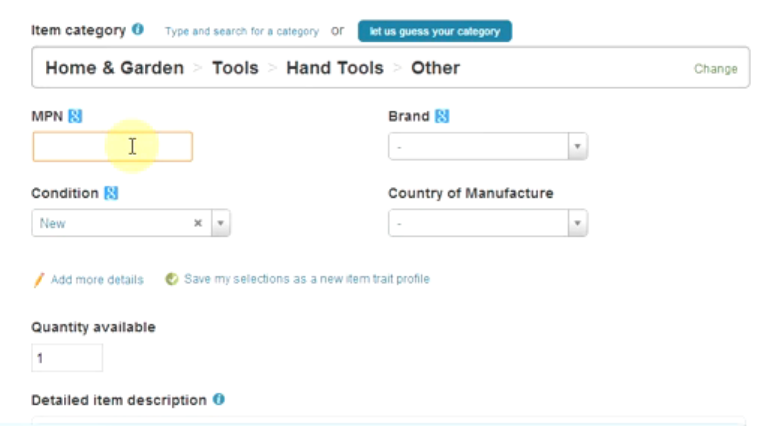Screen dimensions: 781x426
Task: Click Type and search for a category
Action: click(x=241, y=31)
